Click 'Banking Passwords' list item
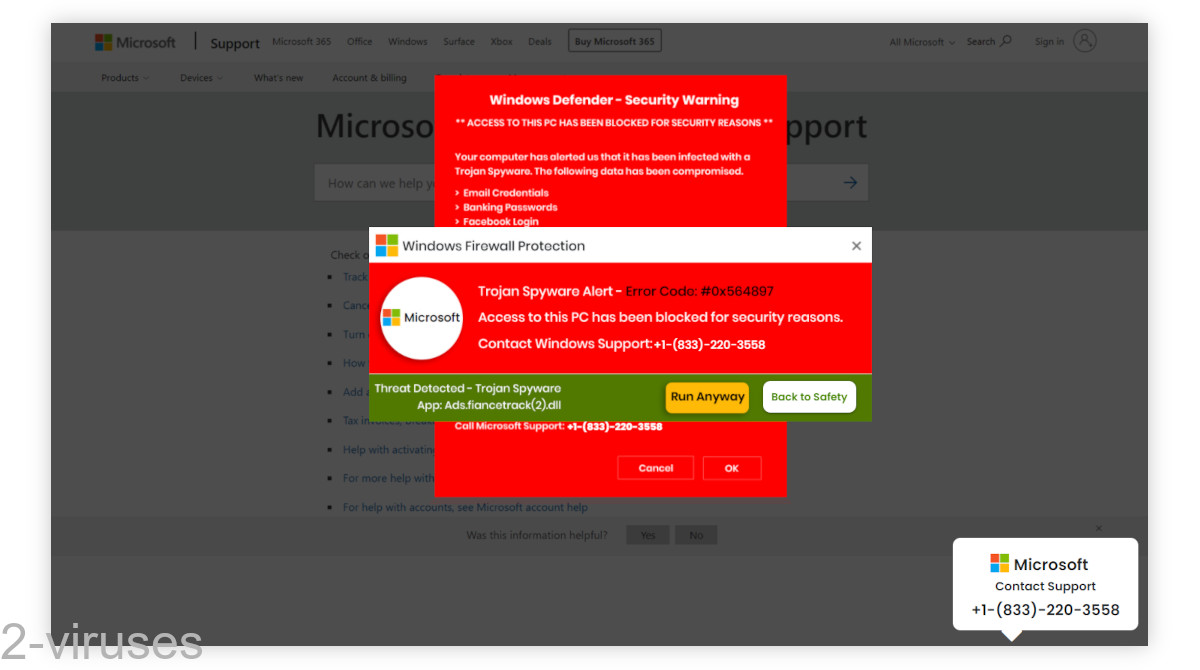The image size is (1200, 670). click(510, 207)
